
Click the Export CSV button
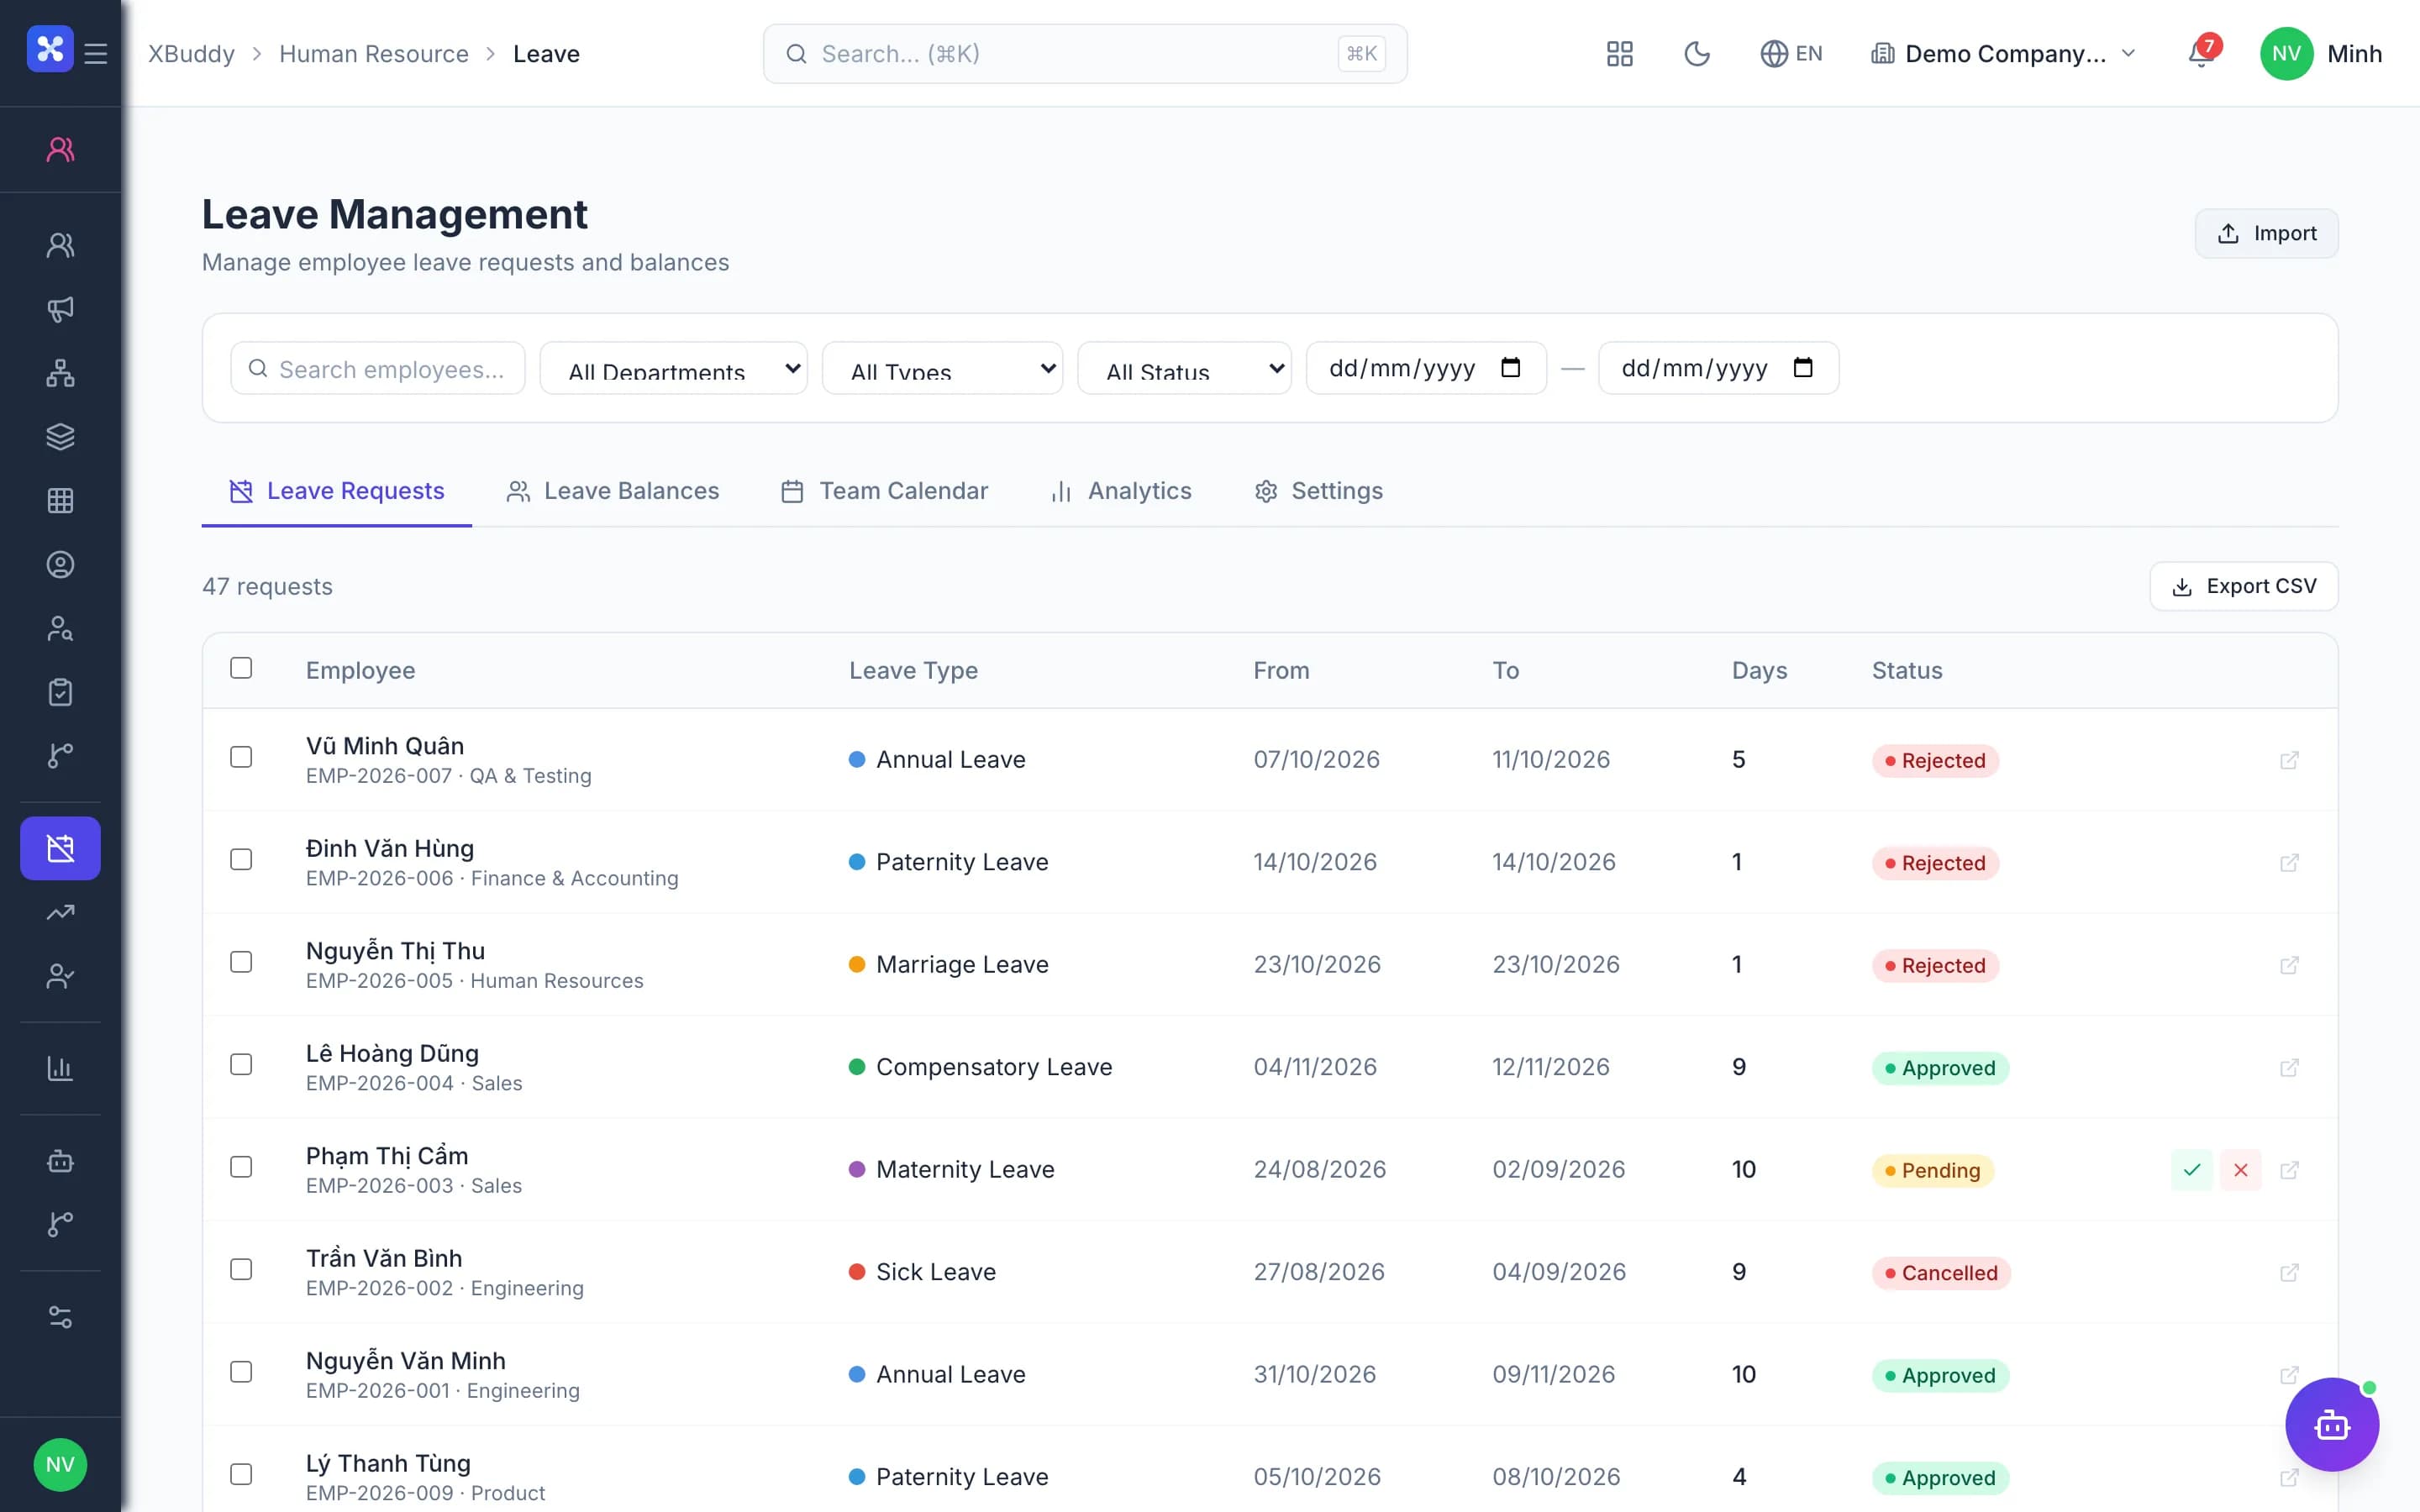[2244, 586]
